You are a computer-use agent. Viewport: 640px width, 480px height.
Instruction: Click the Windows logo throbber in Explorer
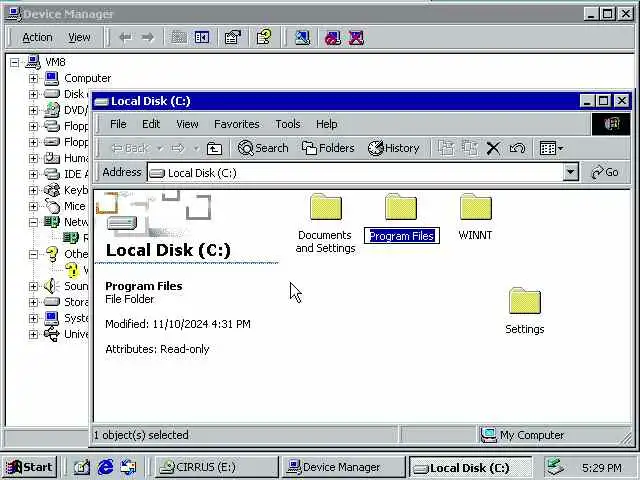click(611, 124)
